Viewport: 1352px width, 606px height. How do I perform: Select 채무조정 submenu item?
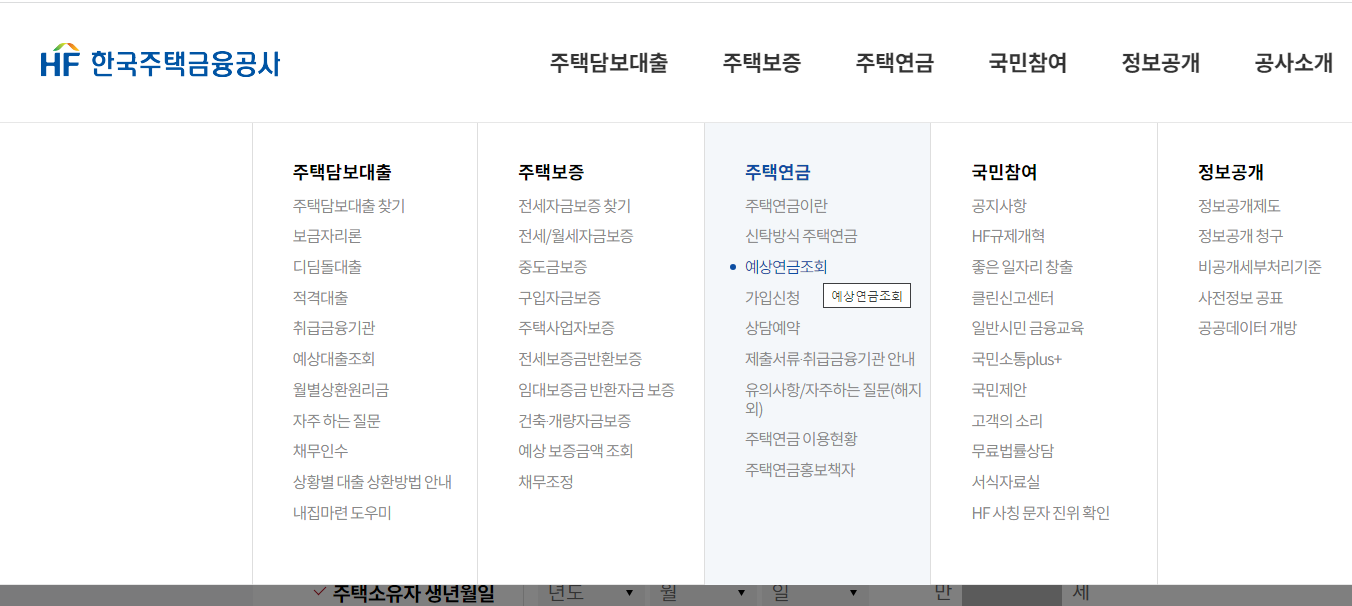coord(545,482)
